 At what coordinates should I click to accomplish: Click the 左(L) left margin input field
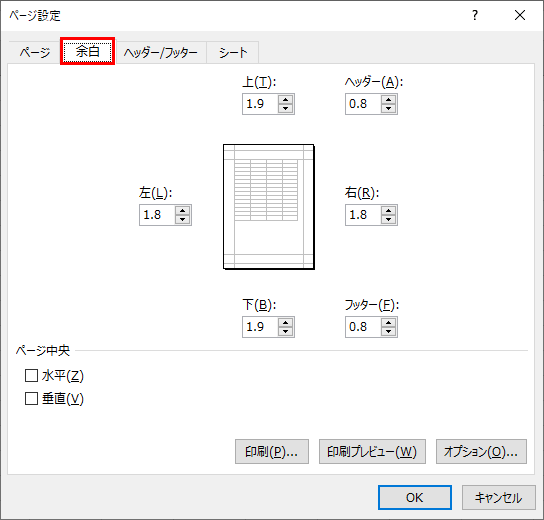[158, 215]
